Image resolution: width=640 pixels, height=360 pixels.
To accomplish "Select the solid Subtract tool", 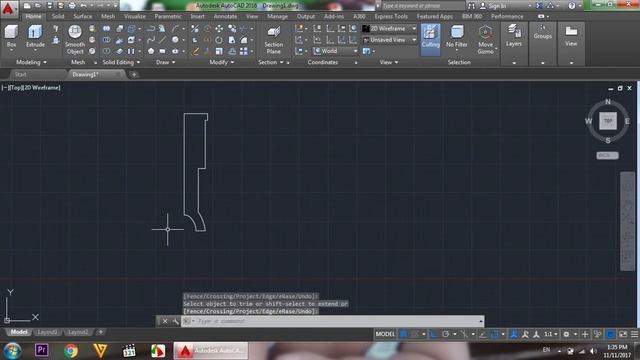I will point(107,40).
